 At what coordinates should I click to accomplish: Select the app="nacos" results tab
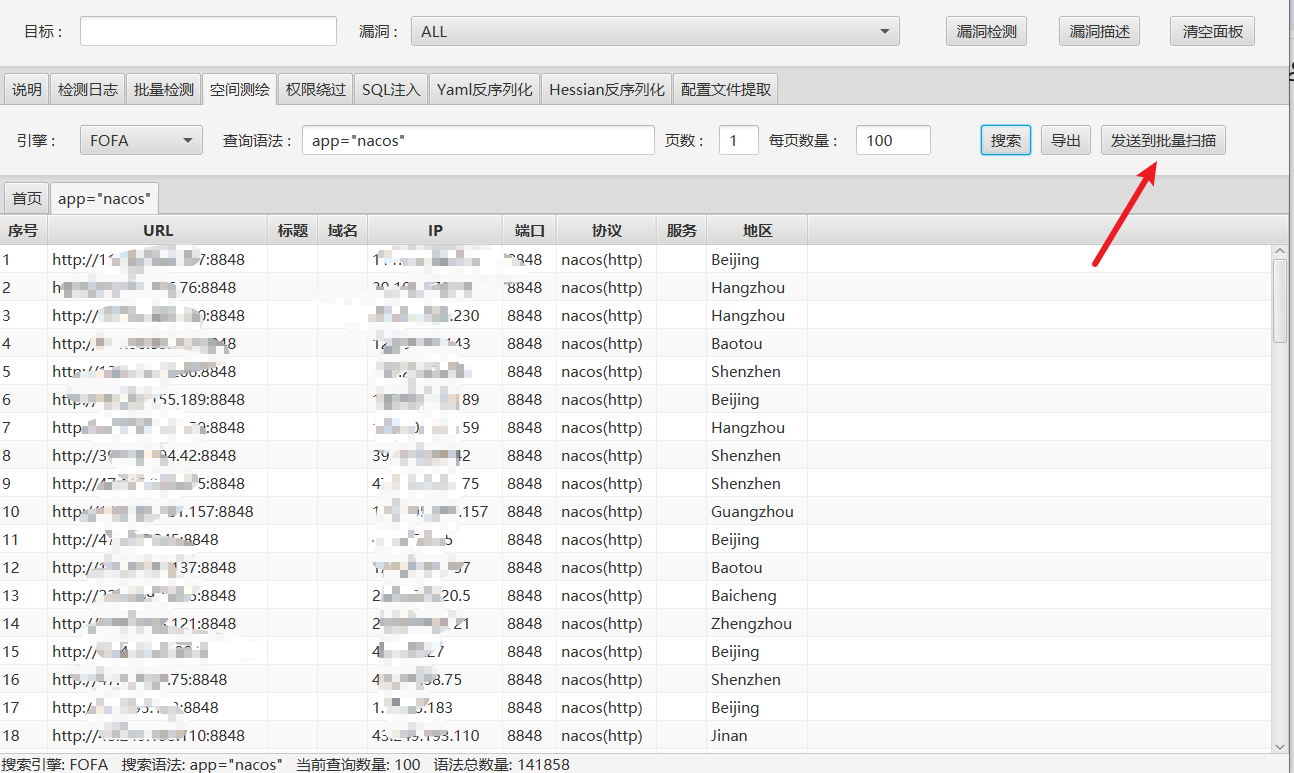[104, 197]
